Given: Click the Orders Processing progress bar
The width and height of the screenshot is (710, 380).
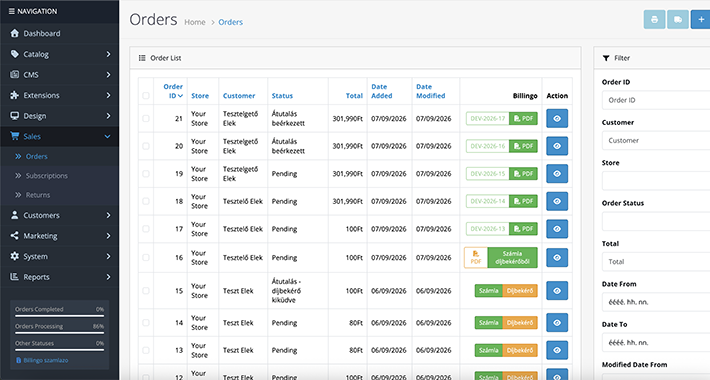Looking at the screenshot, I should (x=59, y=333).
